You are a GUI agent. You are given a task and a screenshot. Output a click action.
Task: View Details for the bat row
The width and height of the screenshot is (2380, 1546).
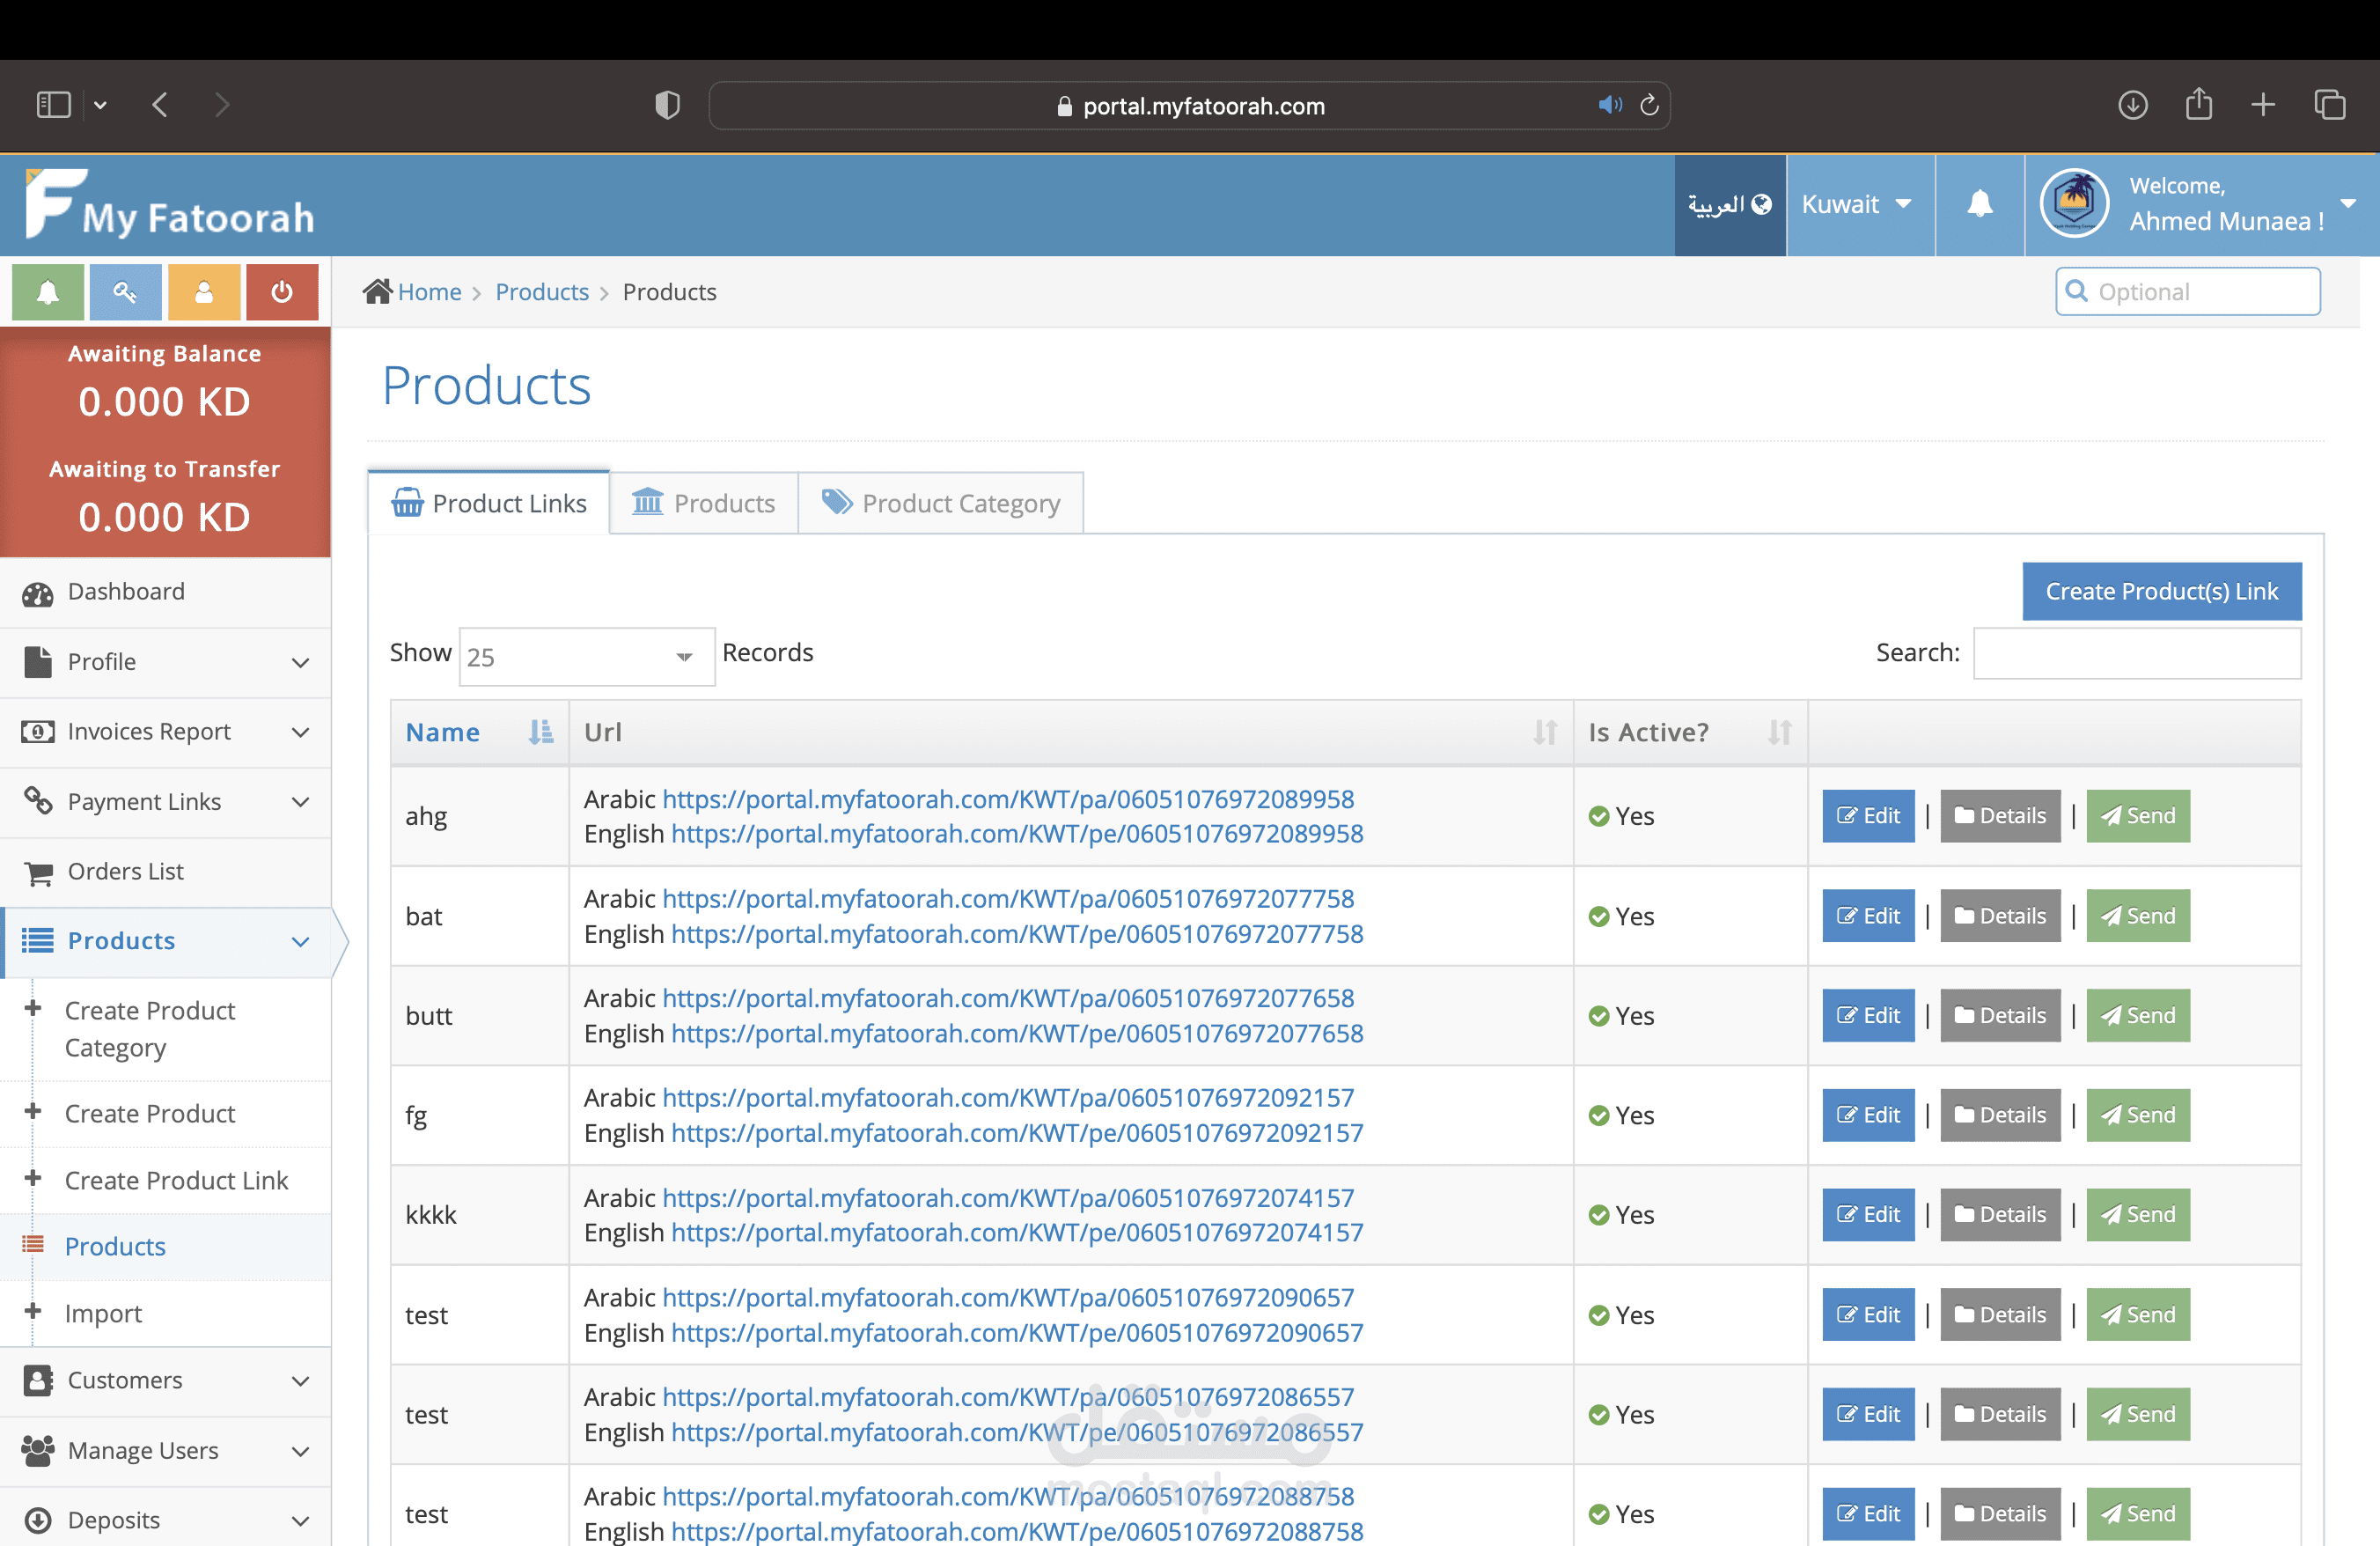pos(2000,916)
